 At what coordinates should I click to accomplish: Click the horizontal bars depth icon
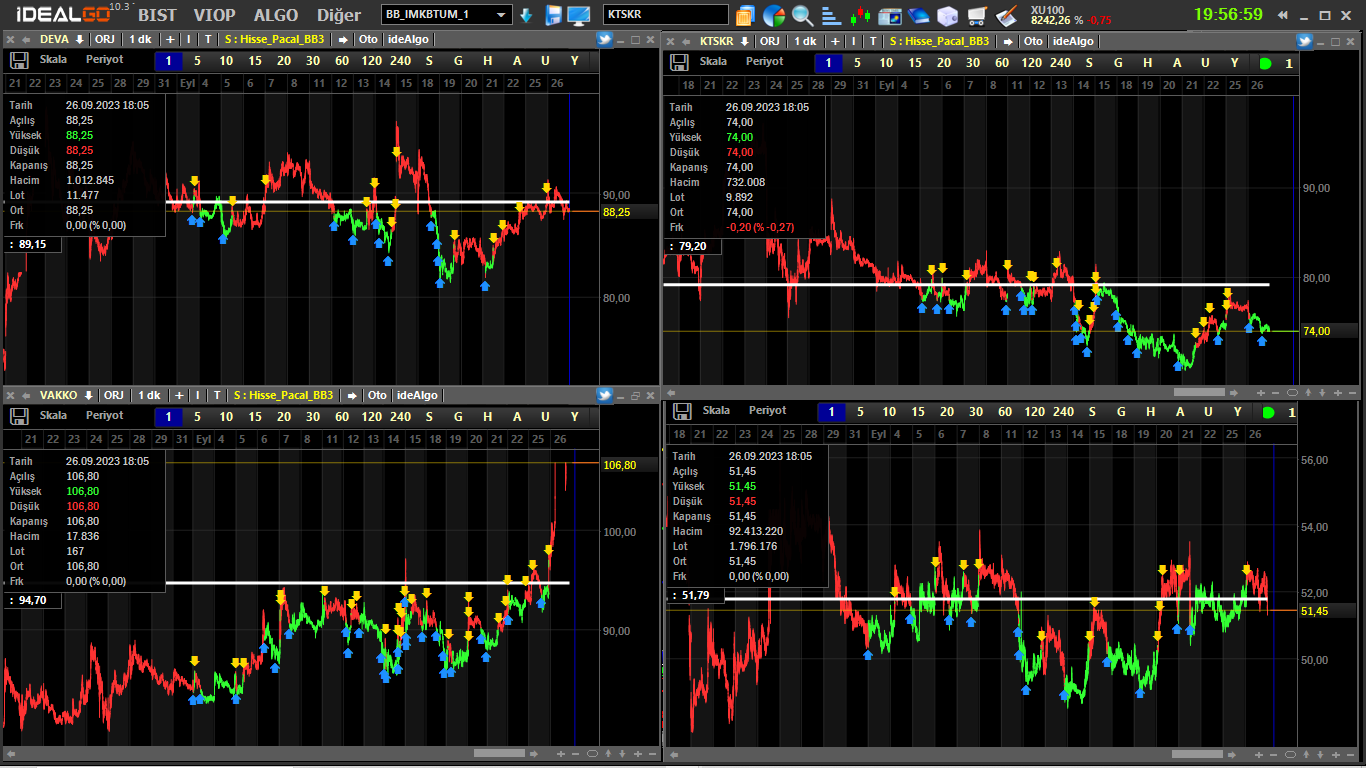[x=831, y=15]
